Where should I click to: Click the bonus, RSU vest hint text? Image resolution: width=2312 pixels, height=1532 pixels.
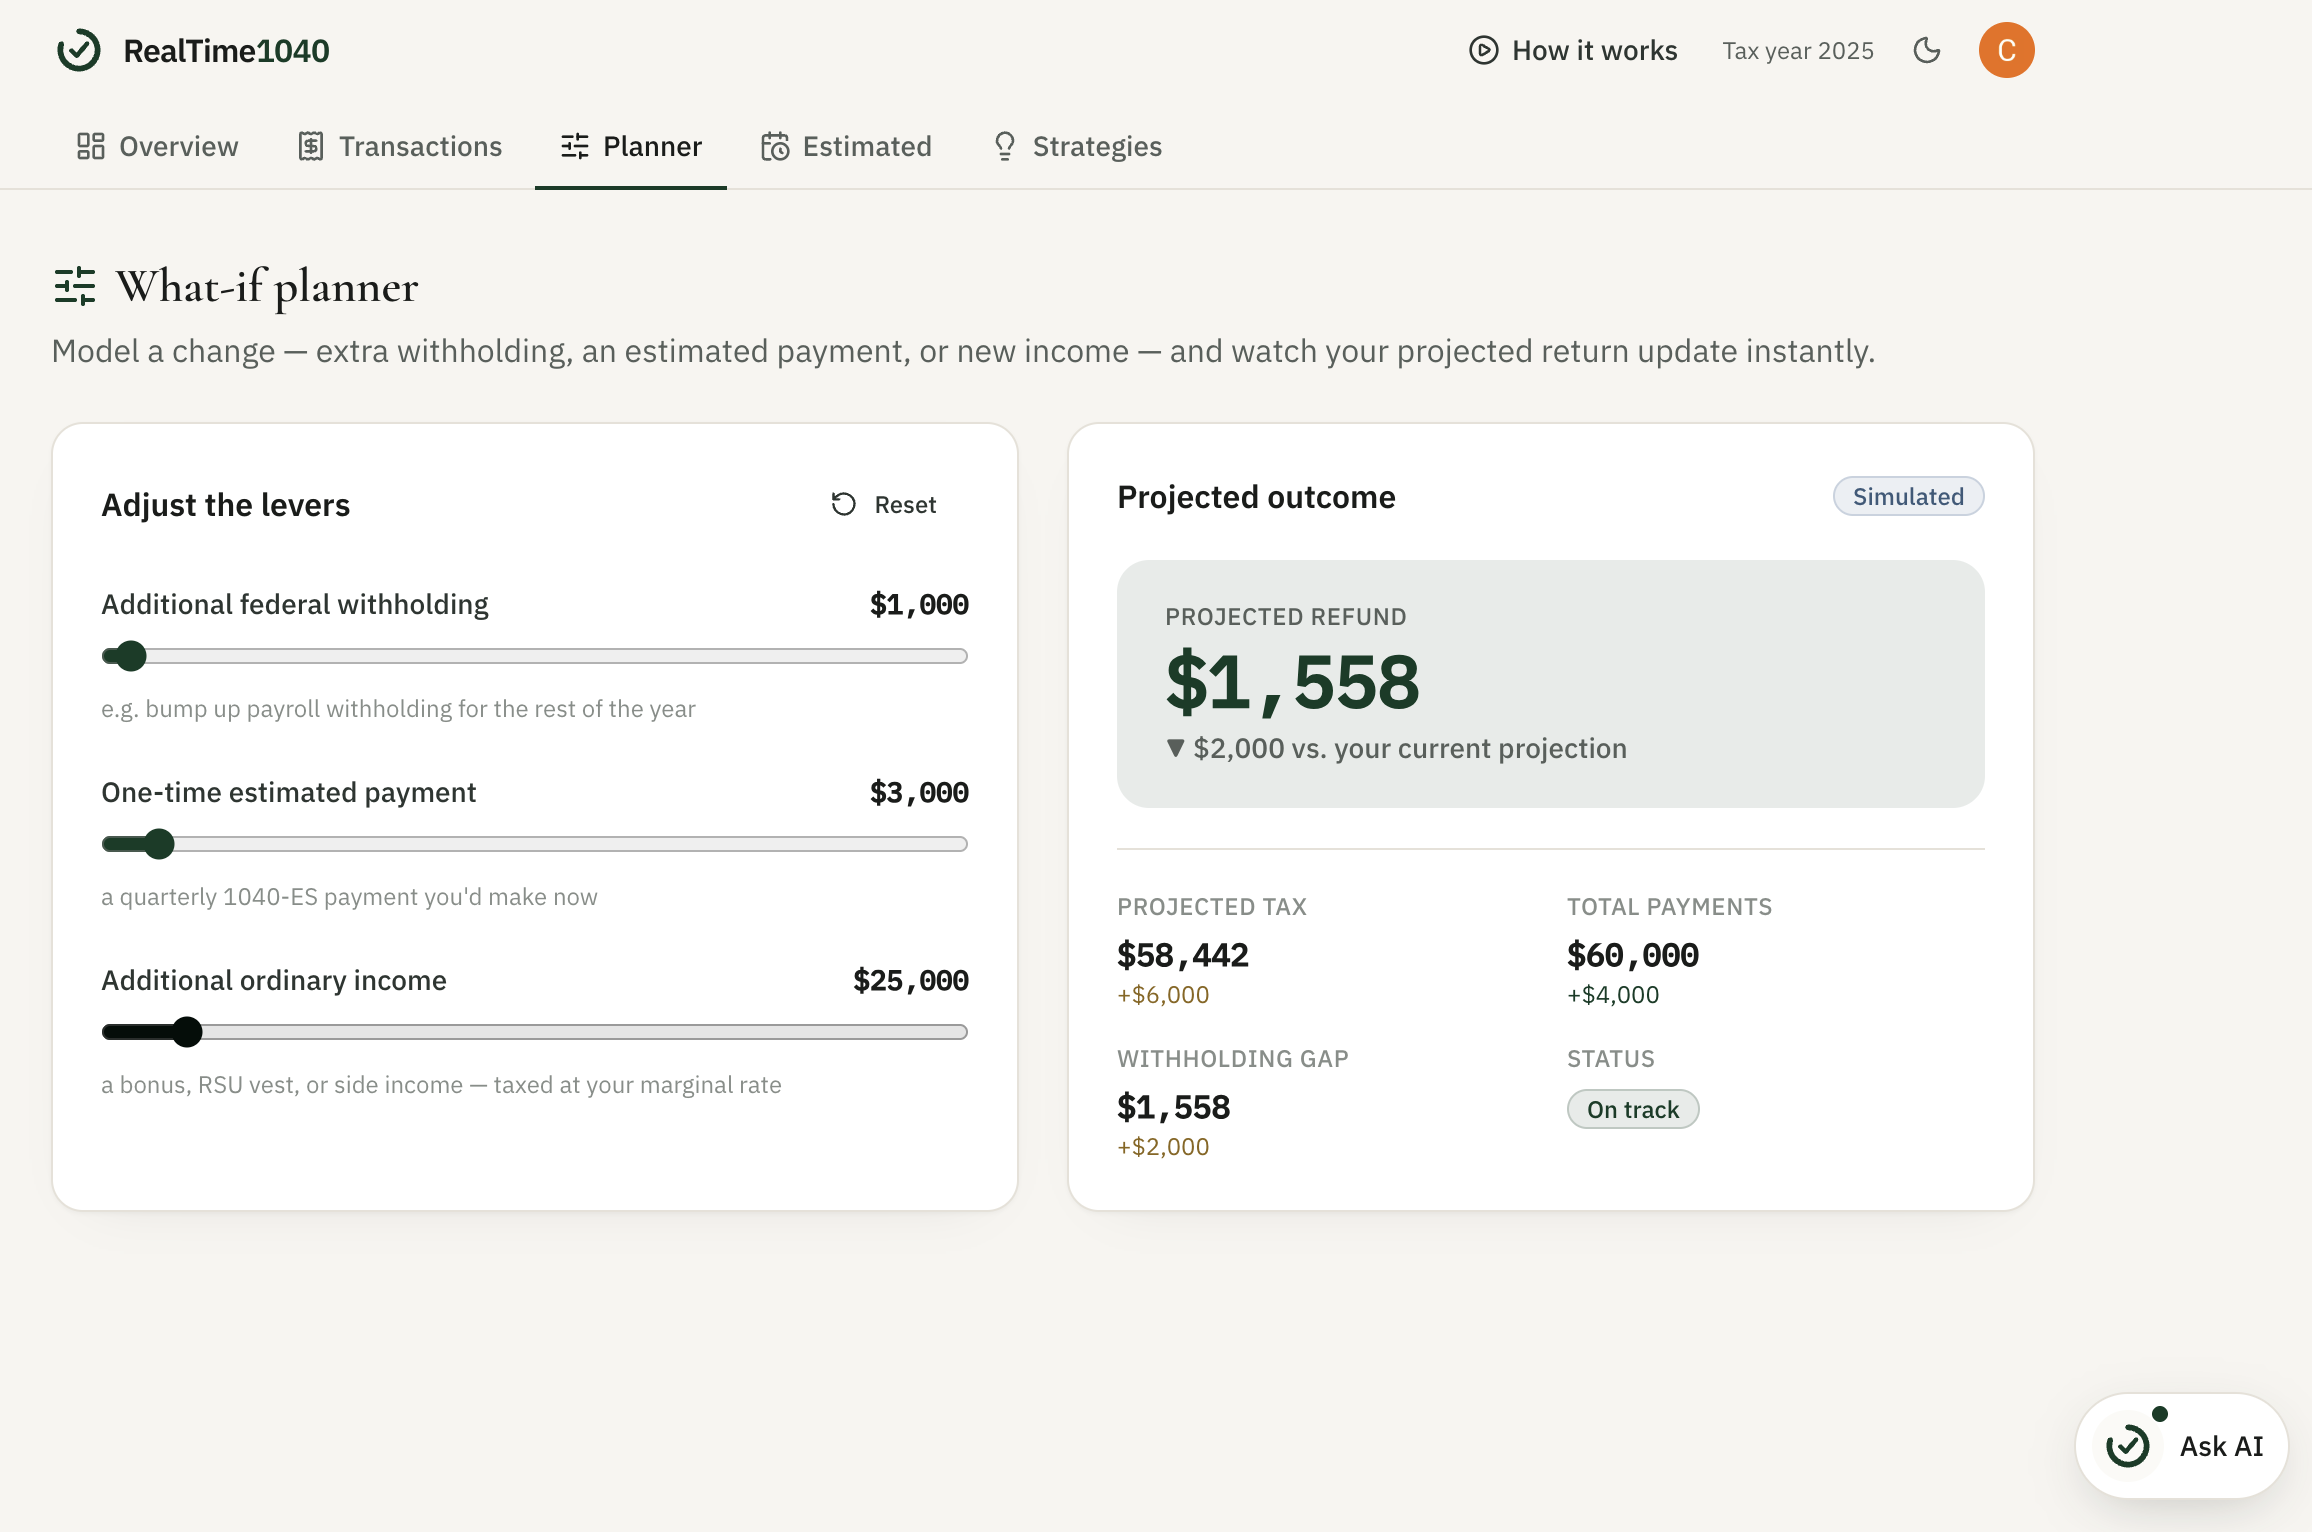441,1085
